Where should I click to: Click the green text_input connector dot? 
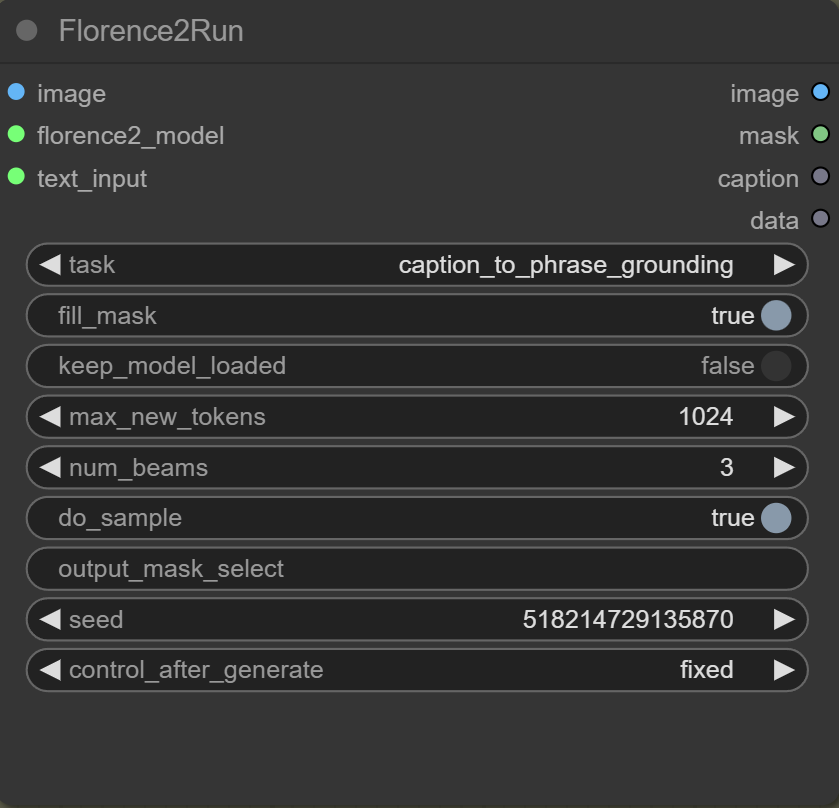(x=16, y=178)
